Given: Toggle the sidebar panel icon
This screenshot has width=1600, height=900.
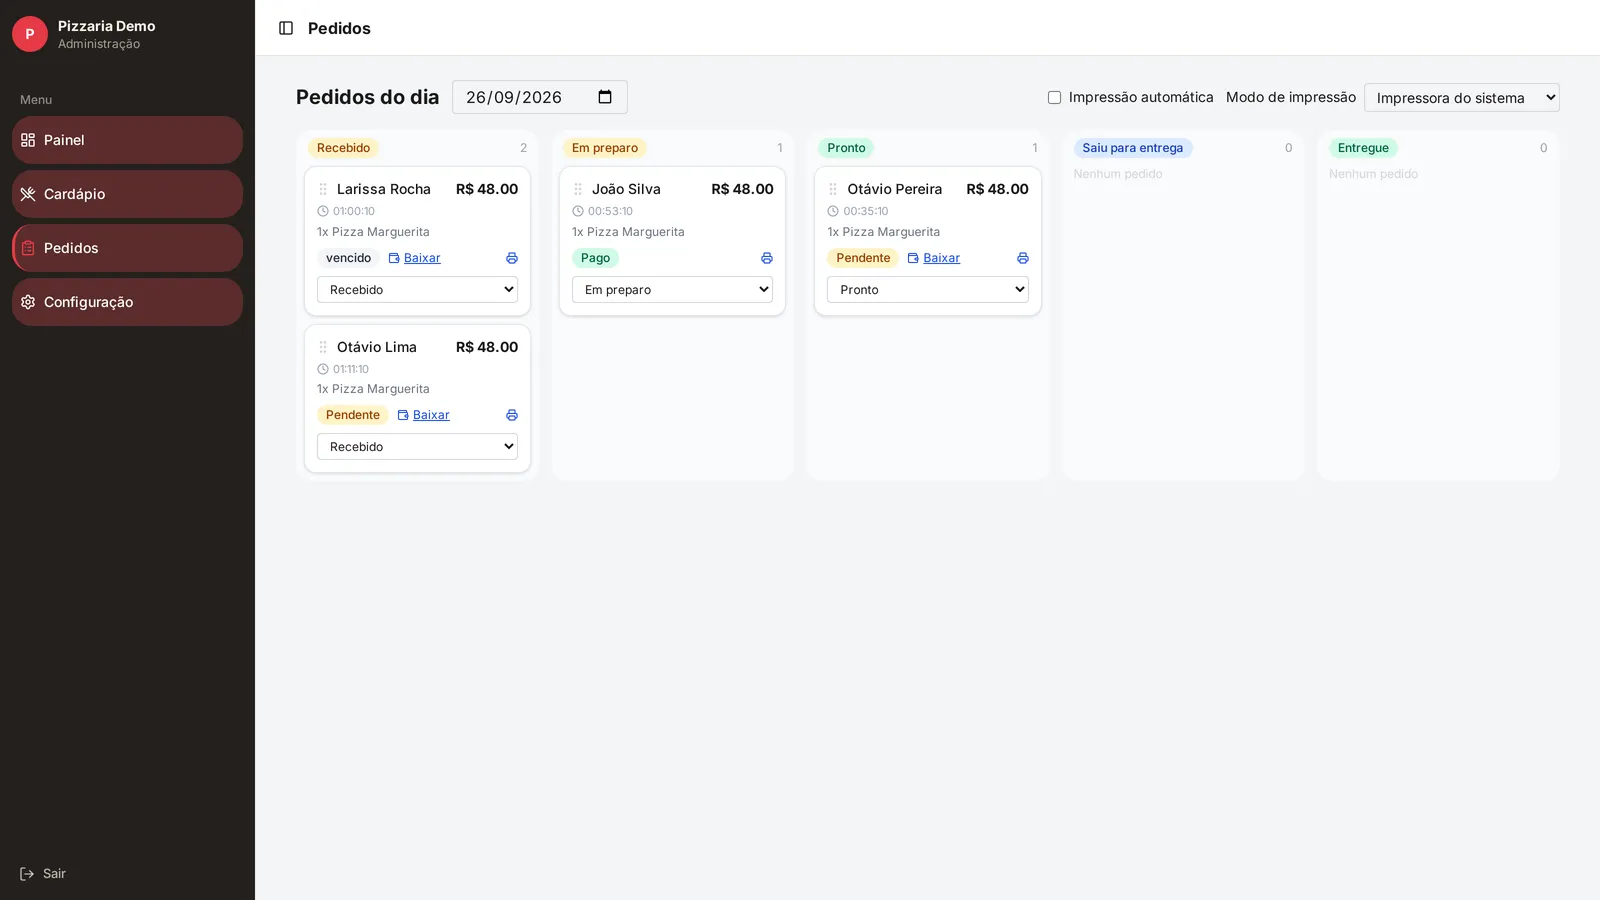Looking at the screenshot, I should point(286,28).
